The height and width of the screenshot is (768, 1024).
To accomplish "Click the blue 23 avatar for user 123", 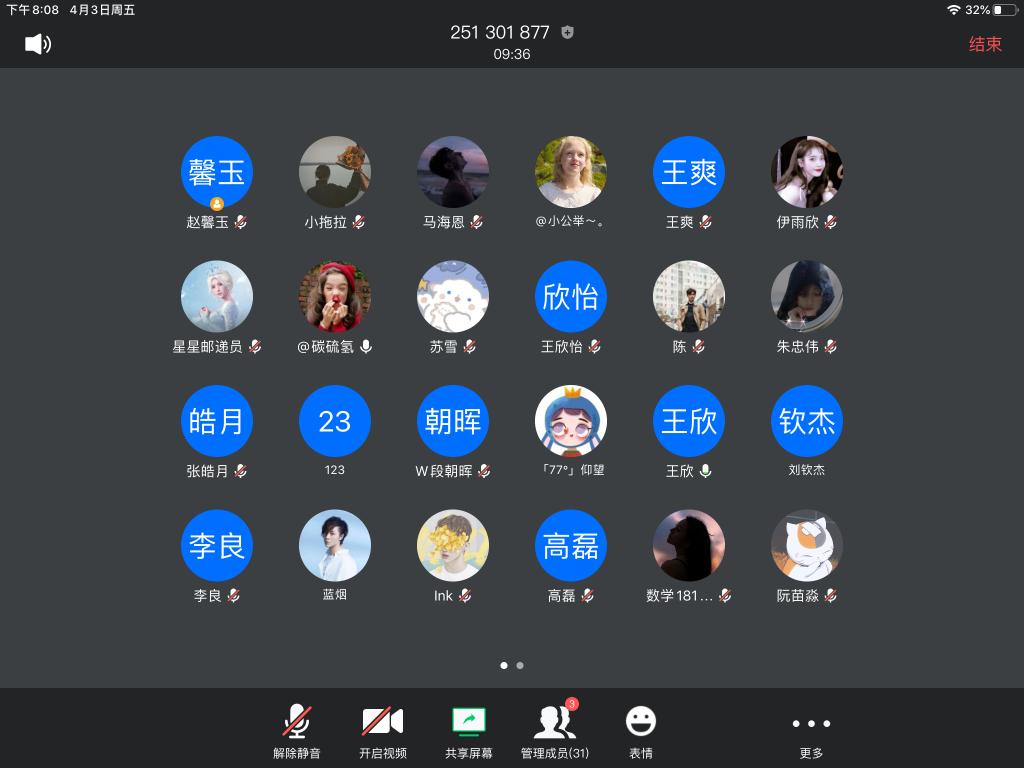I will click(335, 421).
